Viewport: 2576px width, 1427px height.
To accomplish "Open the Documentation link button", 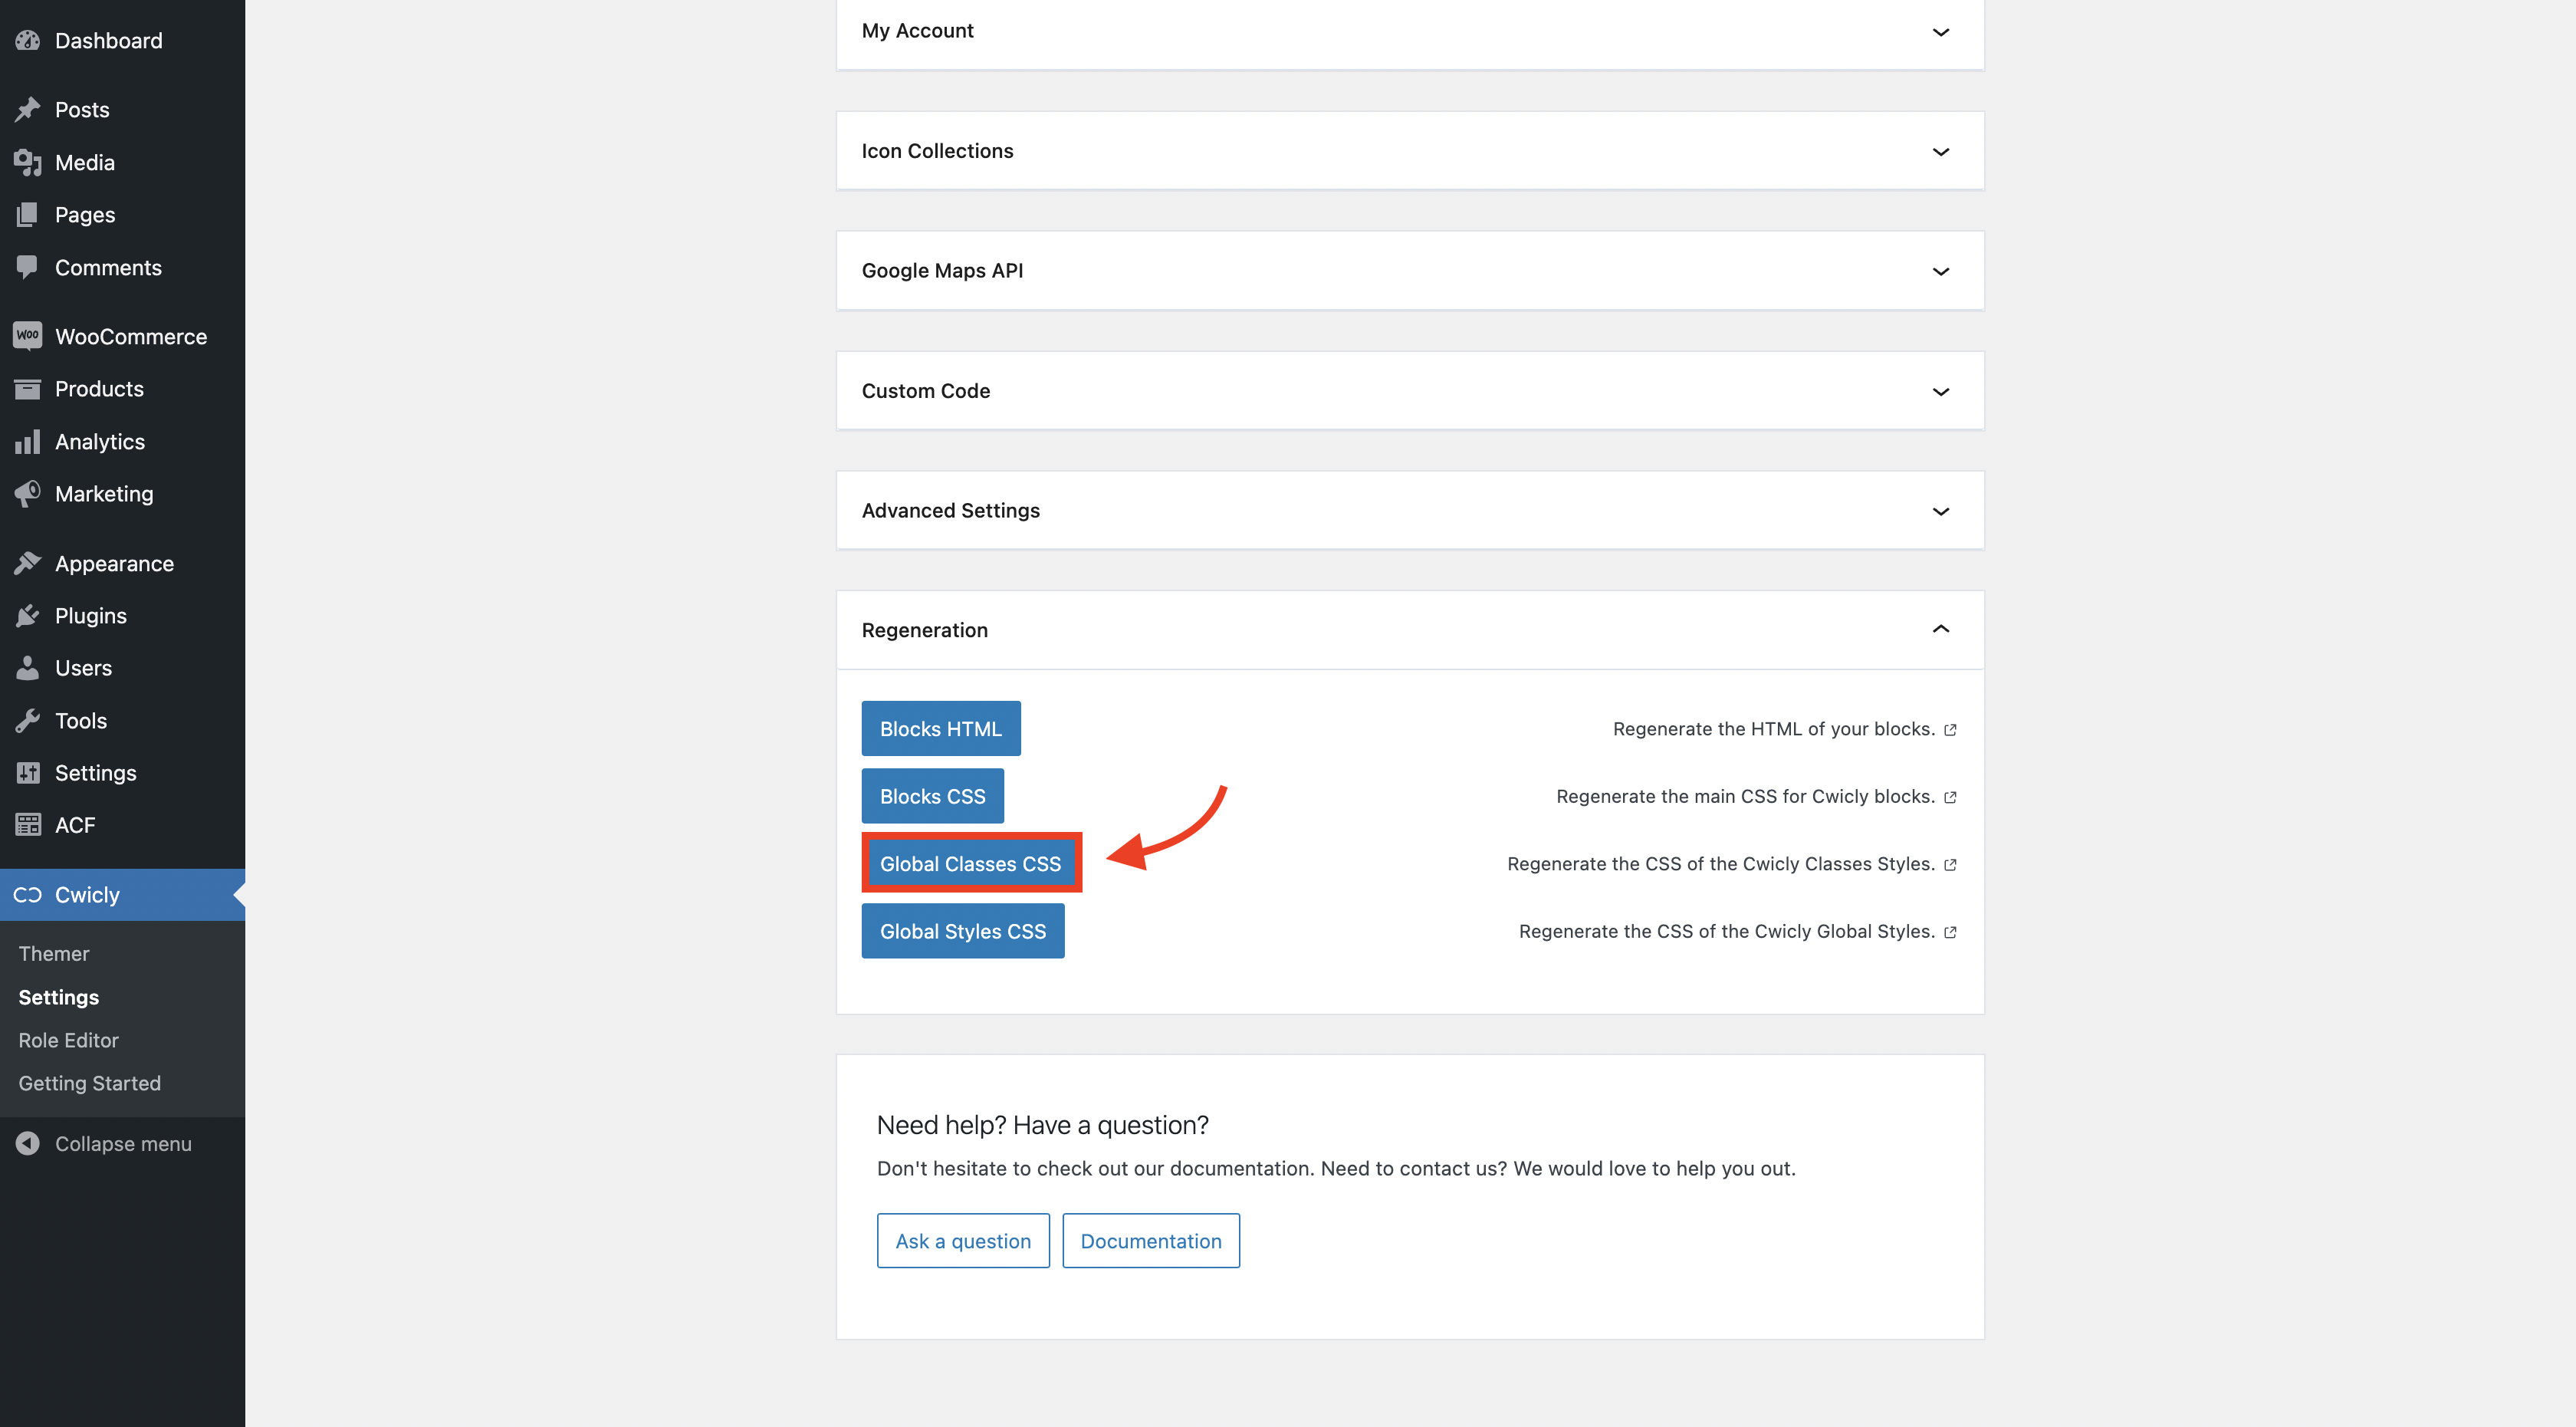I will [x=1150, y=1241].
